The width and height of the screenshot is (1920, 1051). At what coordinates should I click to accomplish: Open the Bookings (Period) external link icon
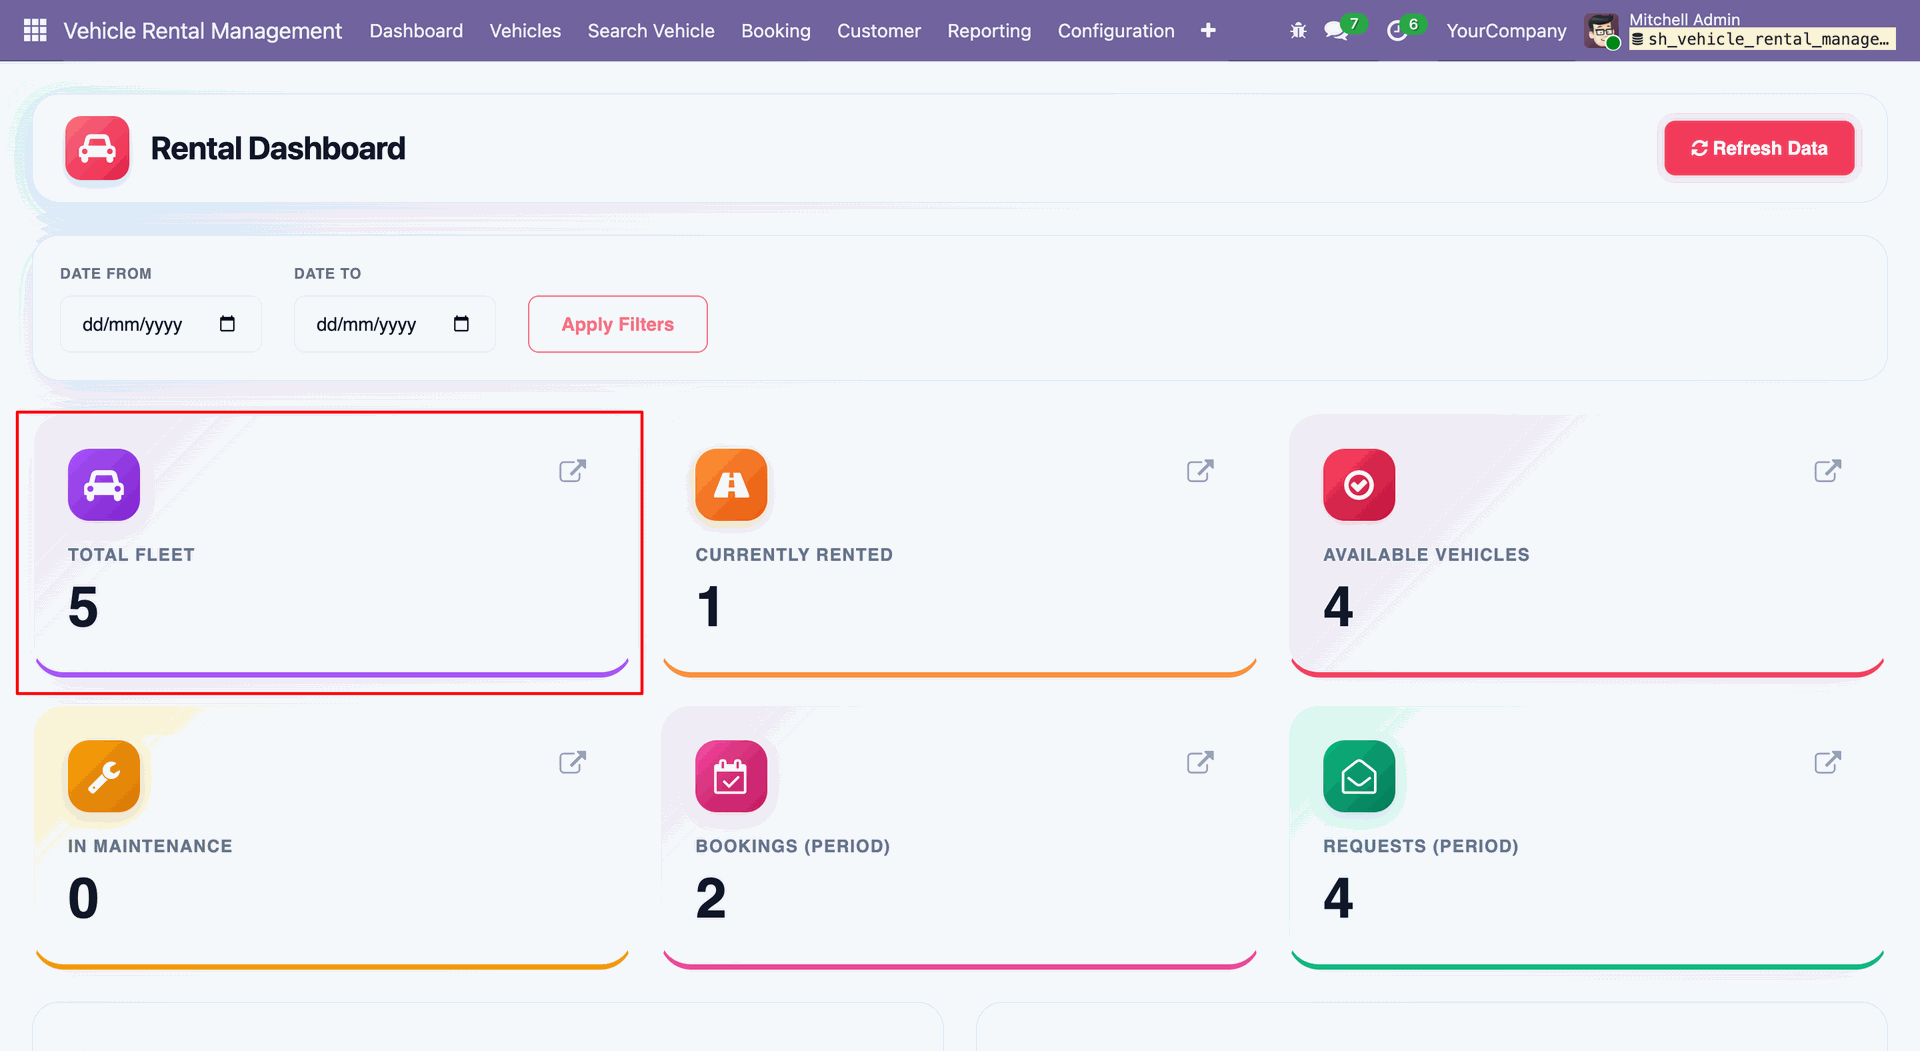pyautogui.click(x=1200, y=762)
